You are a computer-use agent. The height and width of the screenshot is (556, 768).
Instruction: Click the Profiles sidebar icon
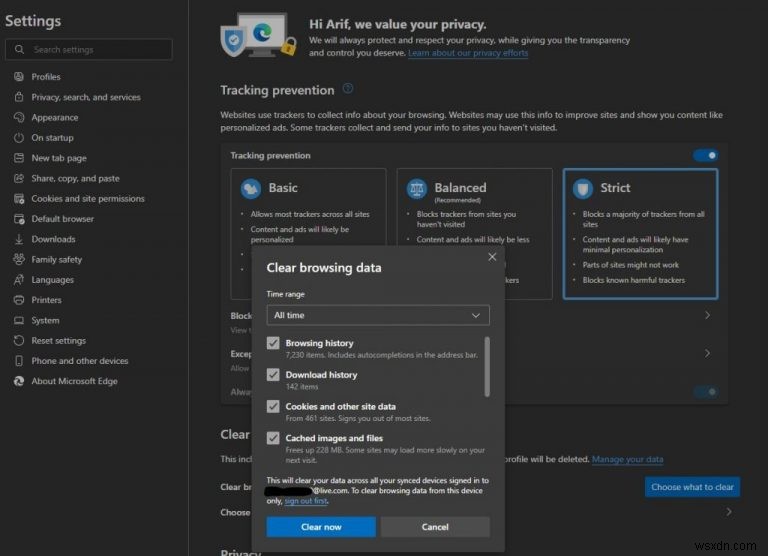19,76
